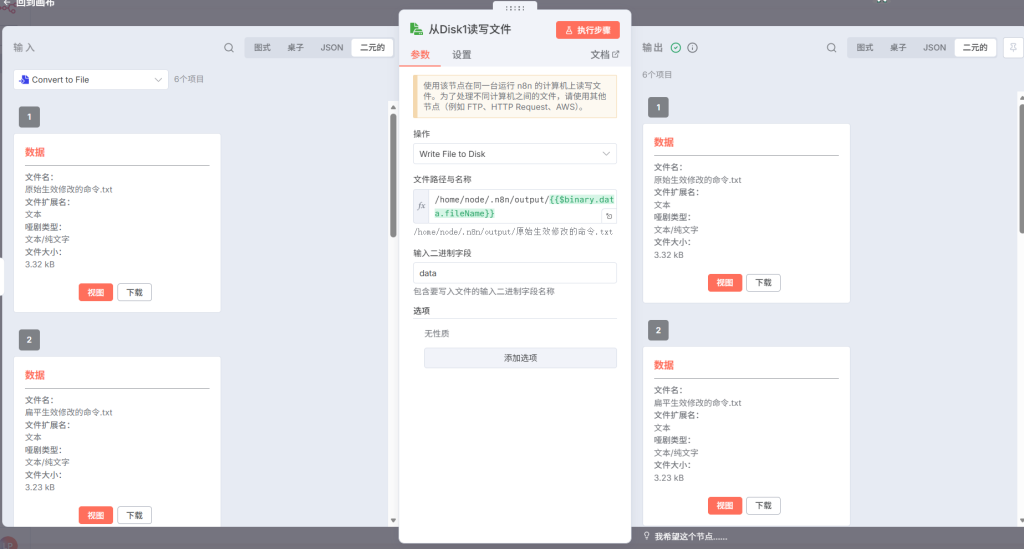1024x549 pixels.
Task: Open the 文档 documentation link
Action: click(604, 55)
